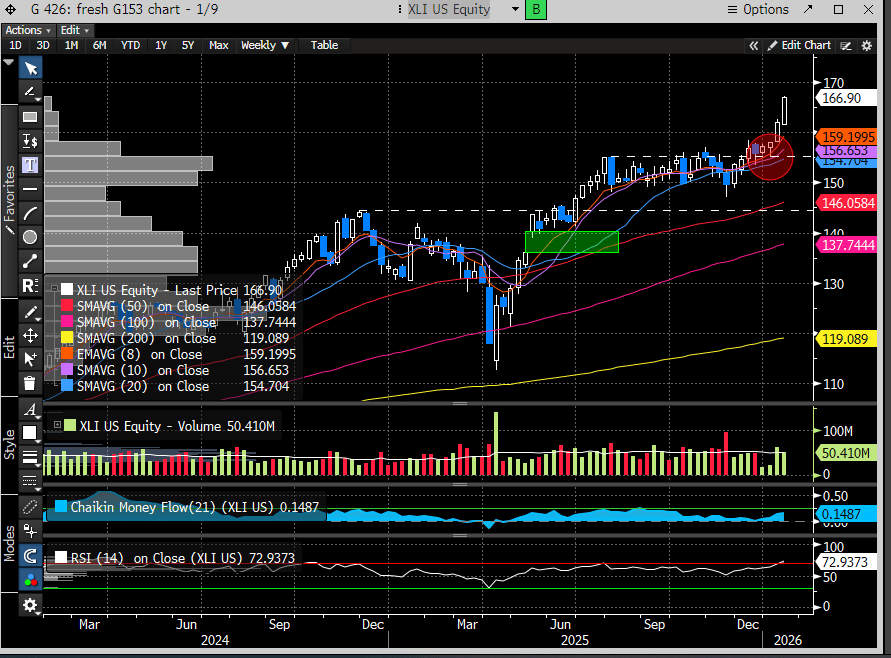Screen dimensions: 891x658
Task: Select the price measure dollar tool
Action: 30,141
